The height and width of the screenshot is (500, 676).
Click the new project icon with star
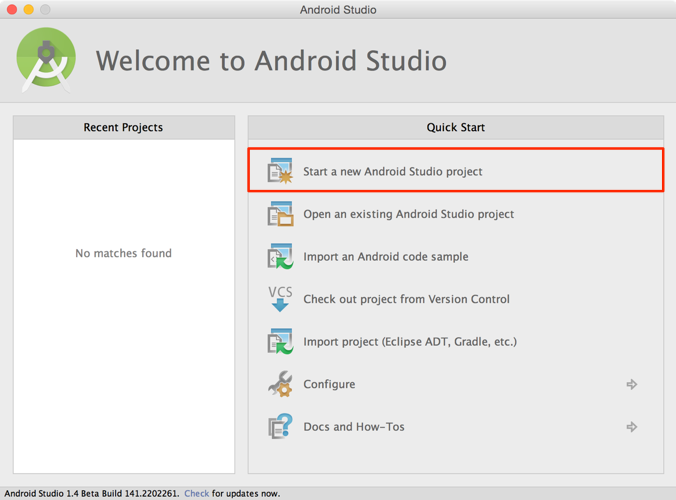280,171
